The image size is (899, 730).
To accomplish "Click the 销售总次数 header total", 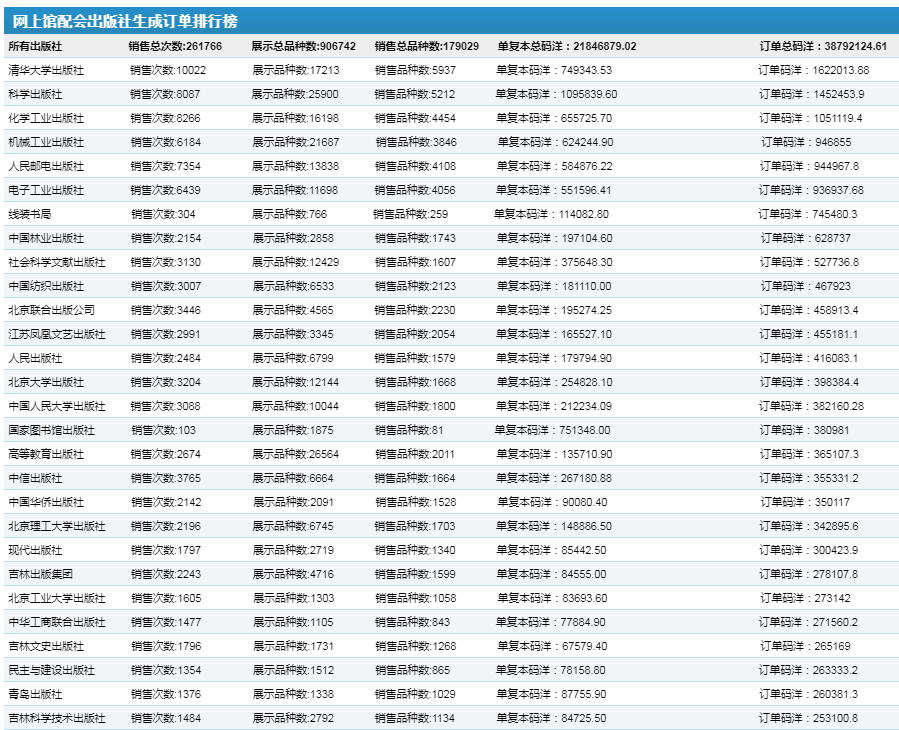I will [x=175, y=46].
